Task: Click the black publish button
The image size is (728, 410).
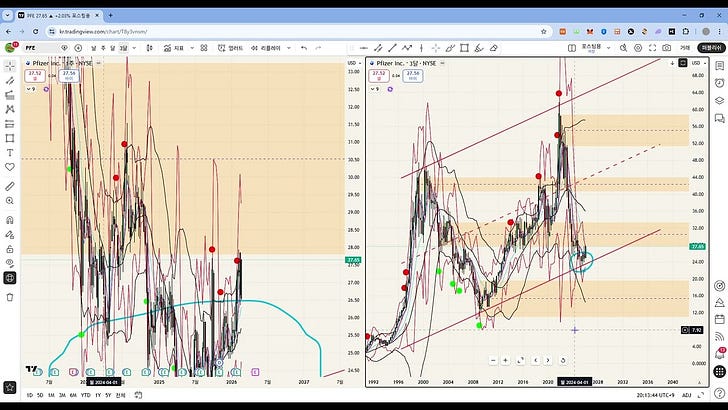Action: tap(711, 48)
